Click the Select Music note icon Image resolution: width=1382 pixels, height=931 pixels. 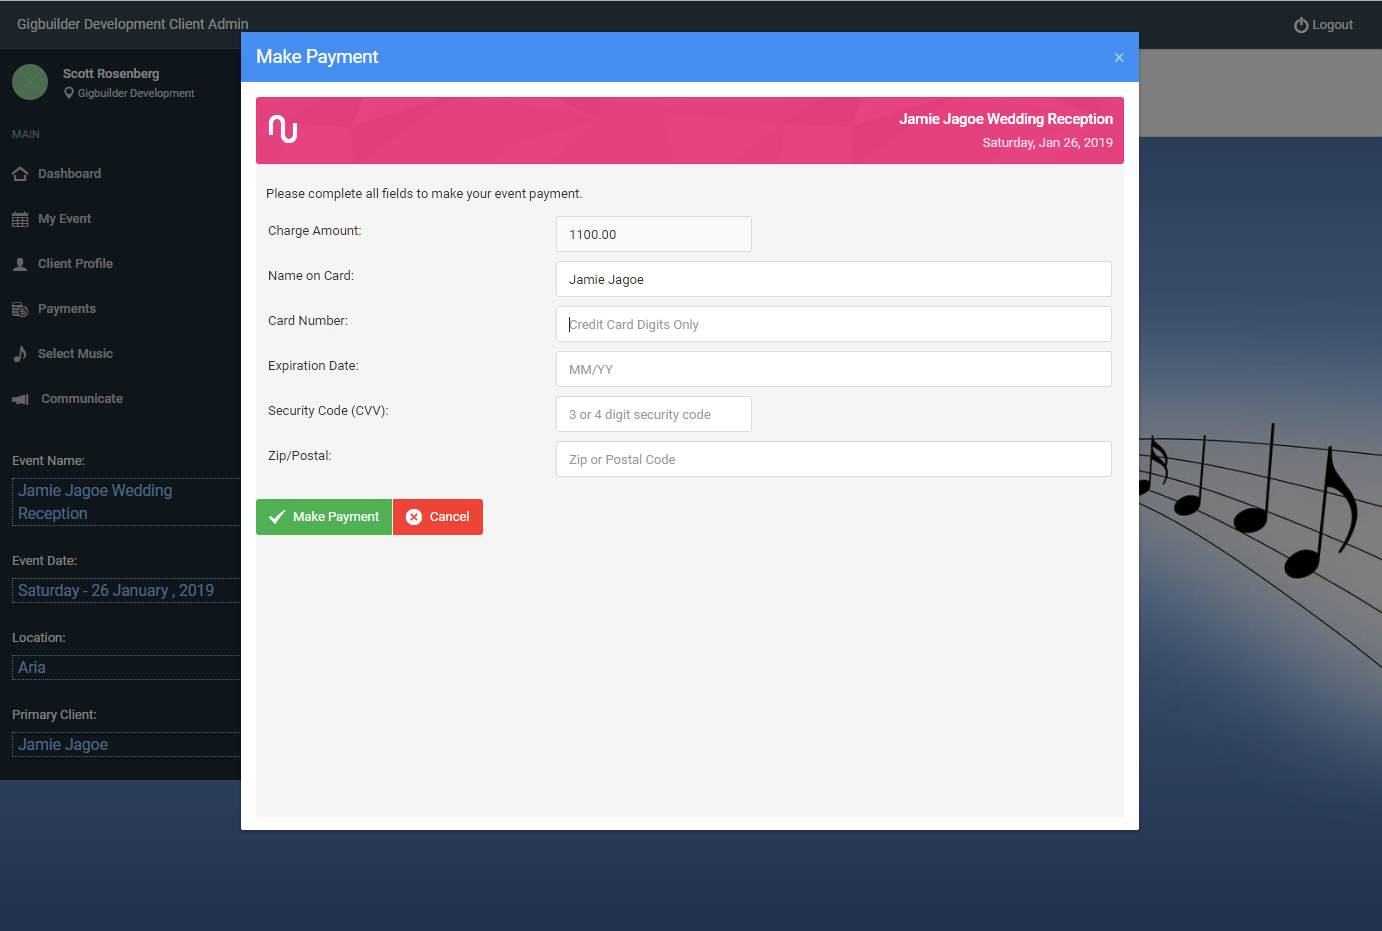tap(20, 354)
